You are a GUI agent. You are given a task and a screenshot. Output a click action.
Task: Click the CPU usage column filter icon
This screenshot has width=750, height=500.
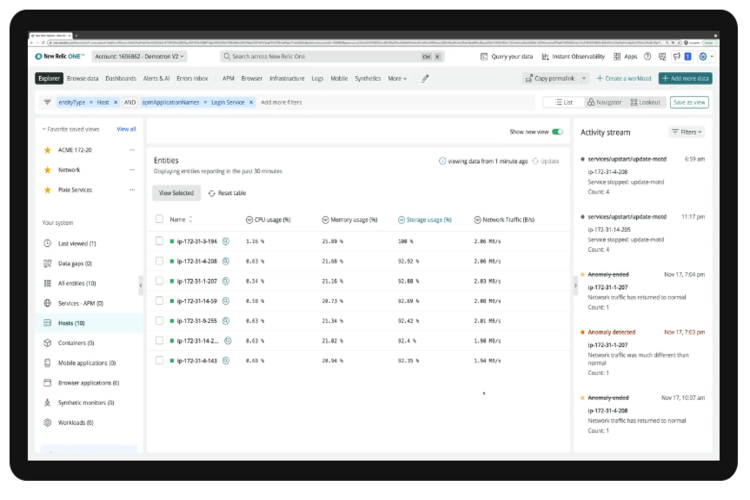click(x=249, y=220)
